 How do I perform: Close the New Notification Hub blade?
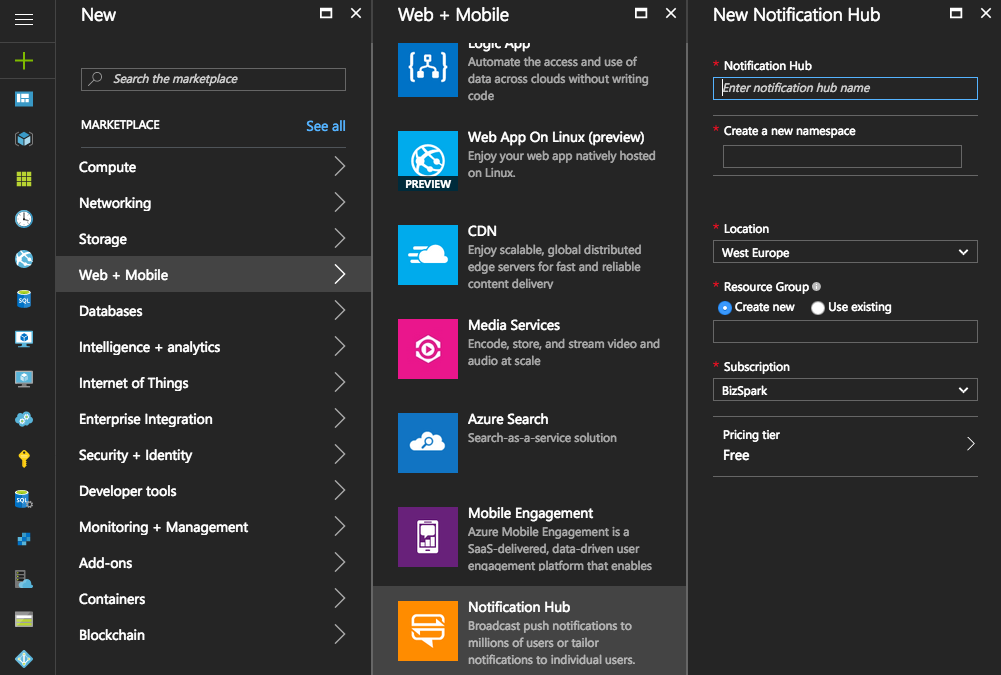click(x=986, y=13)
